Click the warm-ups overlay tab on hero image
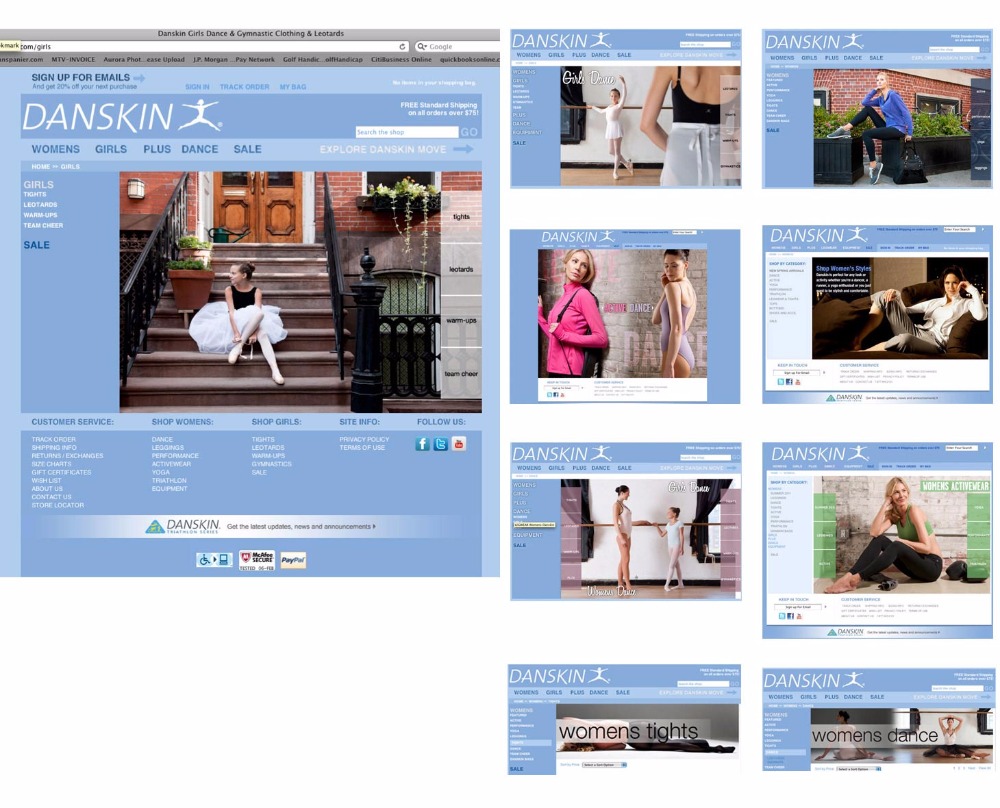 [461, 321]
